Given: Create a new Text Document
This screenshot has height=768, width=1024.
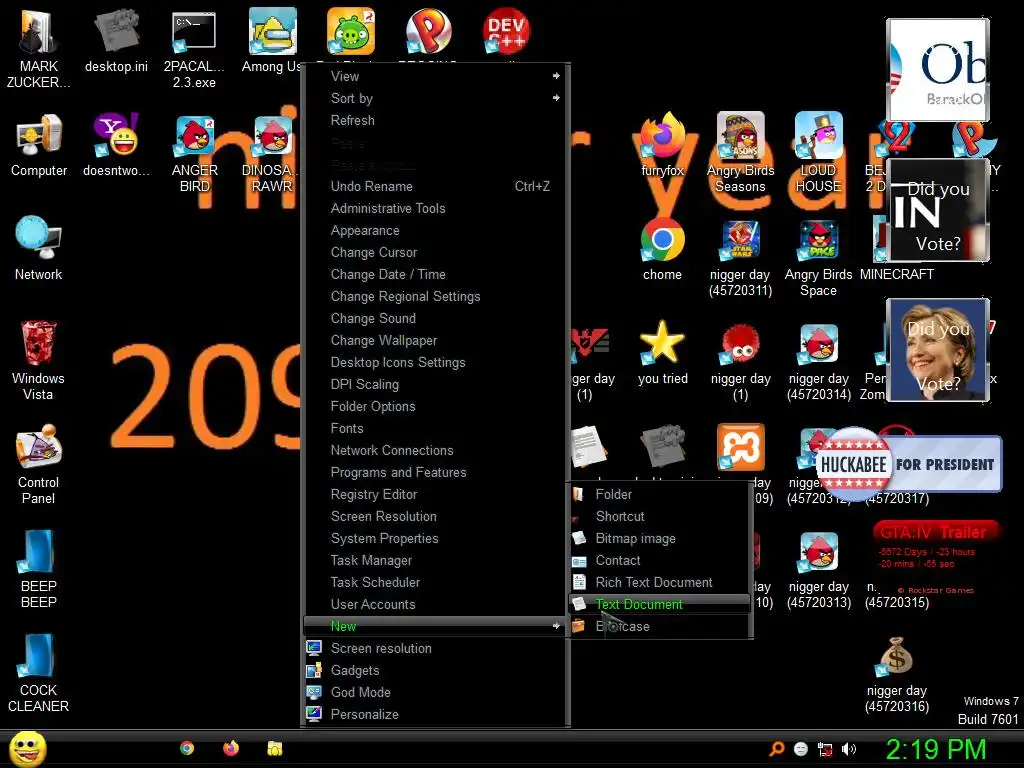Looking at the screenshot, I should pos(660,604).
